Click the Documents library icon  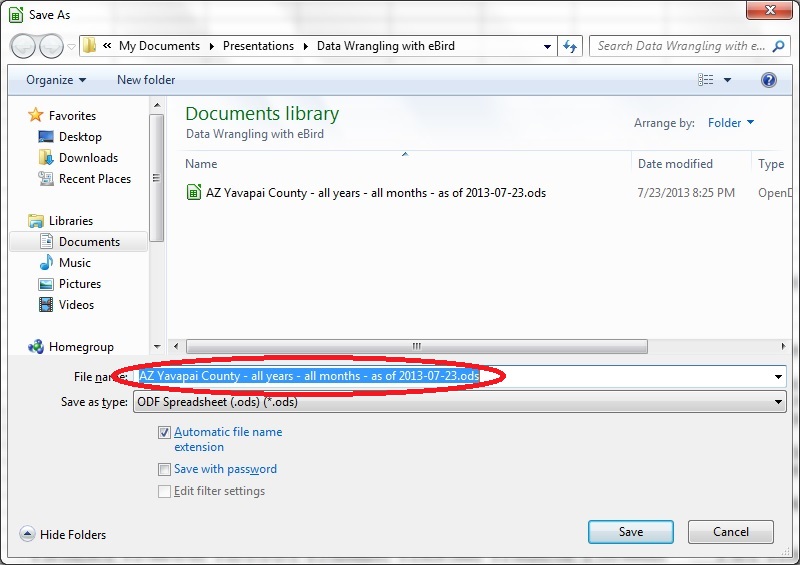tap(46, 241)
